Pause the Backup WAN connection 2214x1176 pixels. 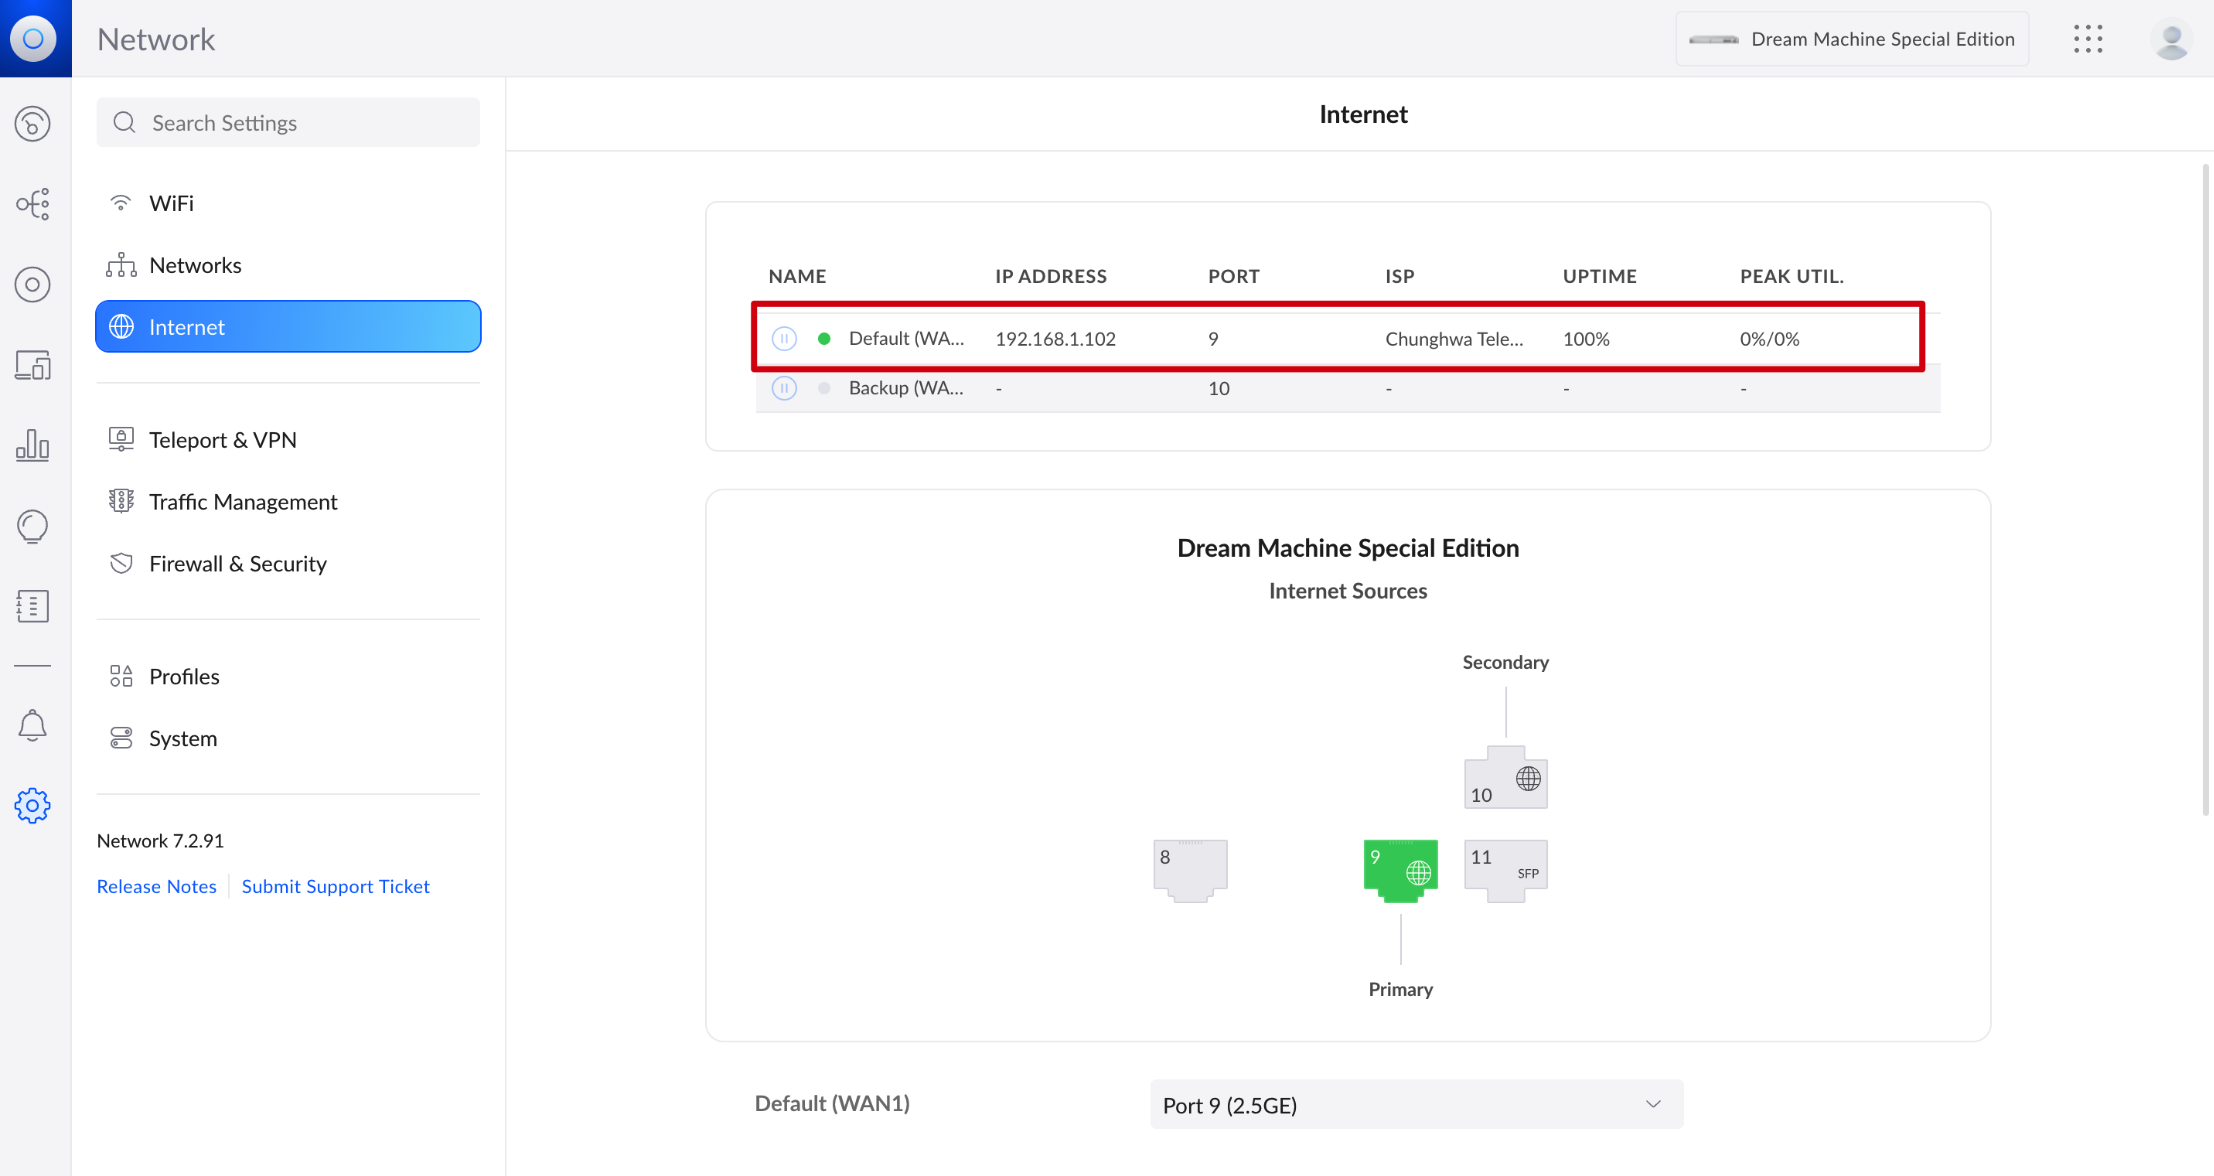[x=784, y=388]
